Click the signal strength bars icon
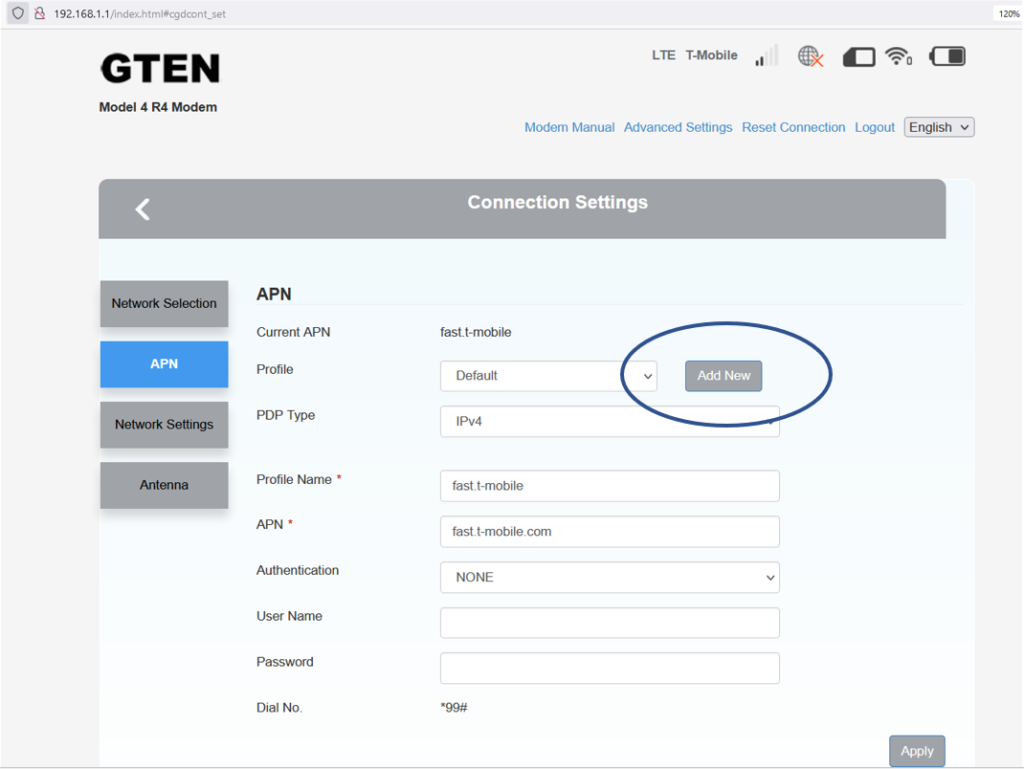Image resolution: width=1024 pixels, height=769 pixels. click(x=766, y=56)
